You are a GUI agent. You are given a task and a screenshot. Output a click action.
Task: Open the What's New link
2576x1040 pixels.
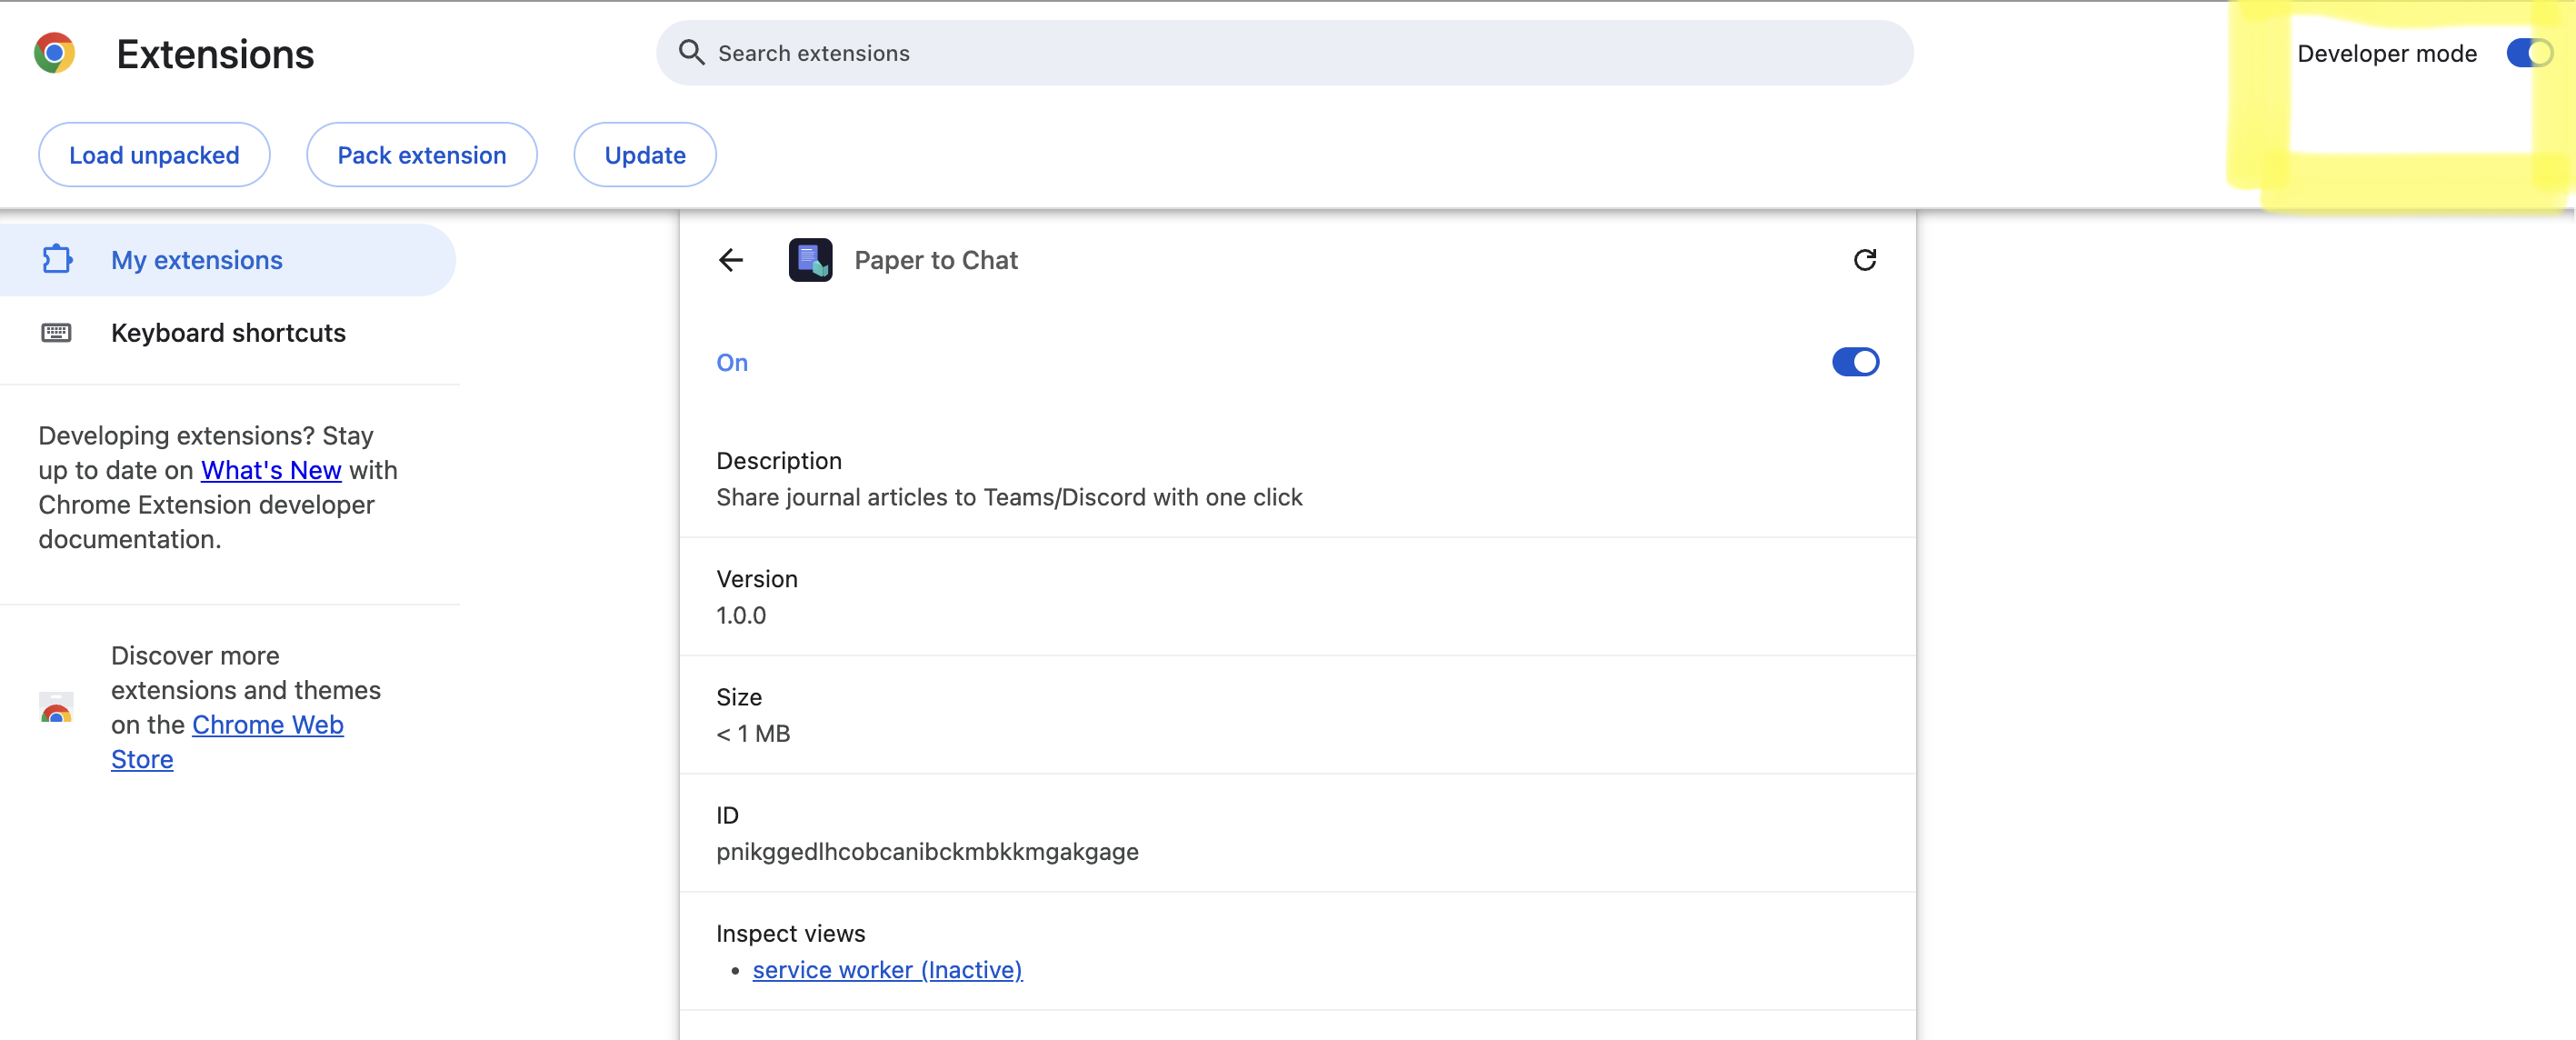[x=271, y=470]
